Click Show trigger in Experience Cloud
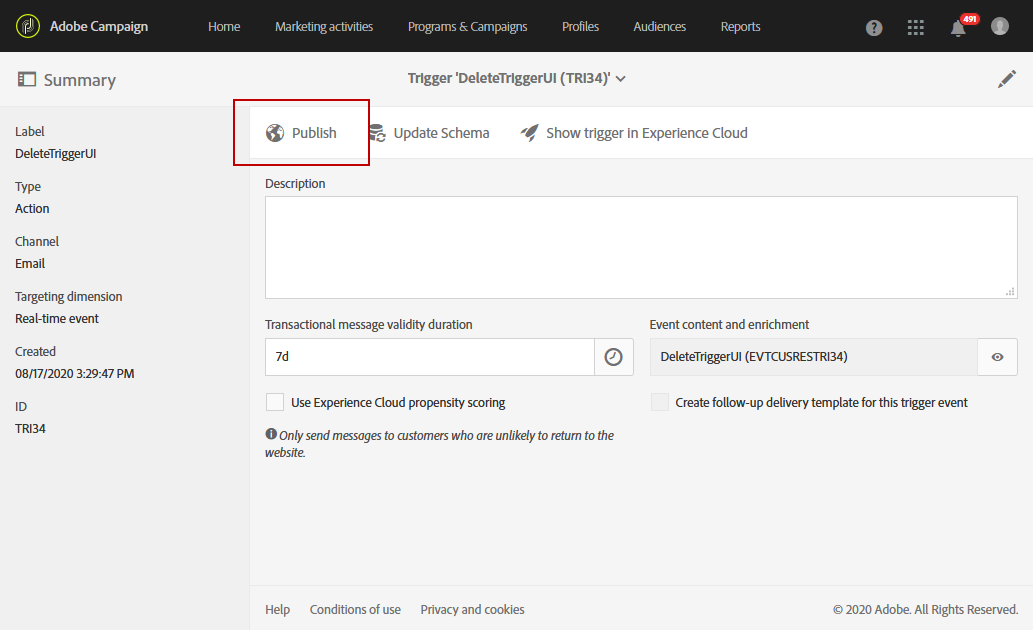Image resolution: width=1033 pixels, height=630 pixels. [x=647, y=133]
